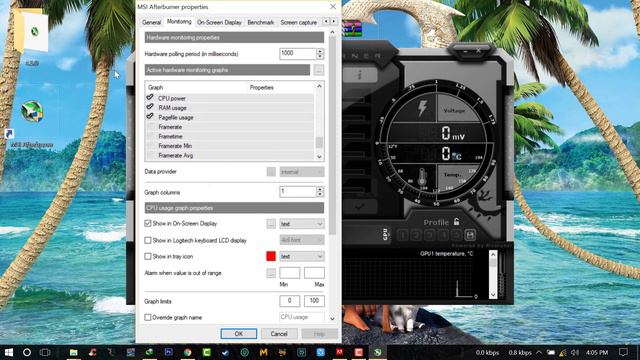Decrease the hardware polling period stepper
Viewport: 640px width, 360px height.
click(320, 56)
